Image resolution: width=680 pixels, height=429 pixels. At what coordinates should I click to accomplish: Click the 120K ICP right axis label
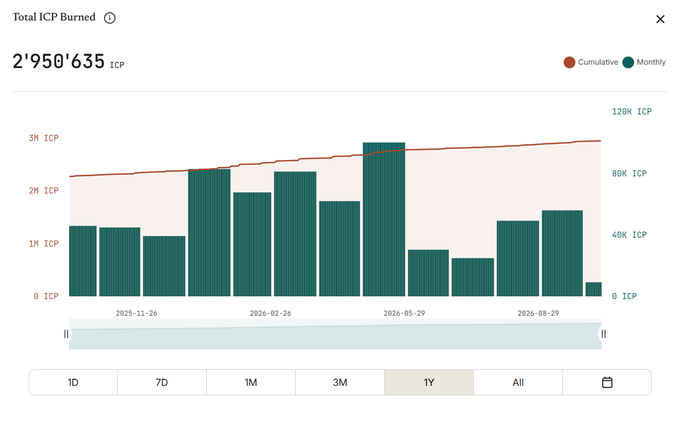(x=631, y=111)
